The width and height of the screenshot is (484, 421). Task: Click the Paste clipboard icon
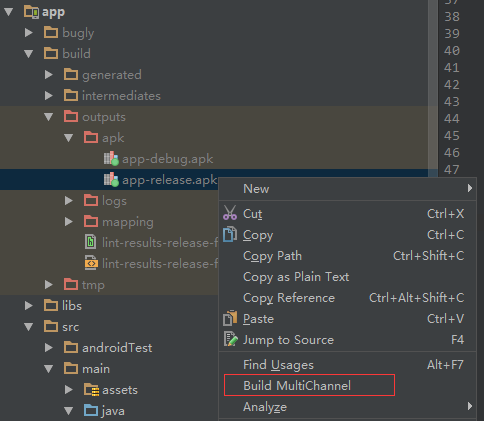230,318
